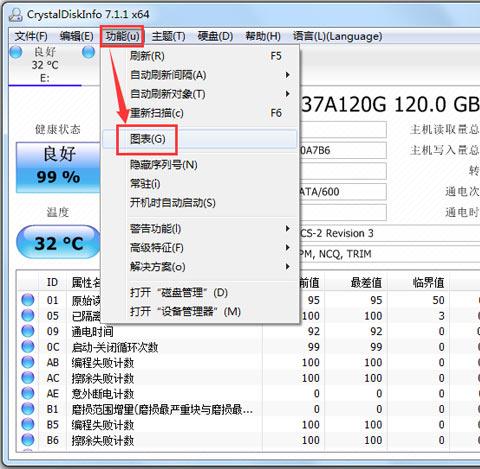The image size is (480, 469).
Task: Expand the 自动刷新对象(T) submenu
Action: point(199,94)
